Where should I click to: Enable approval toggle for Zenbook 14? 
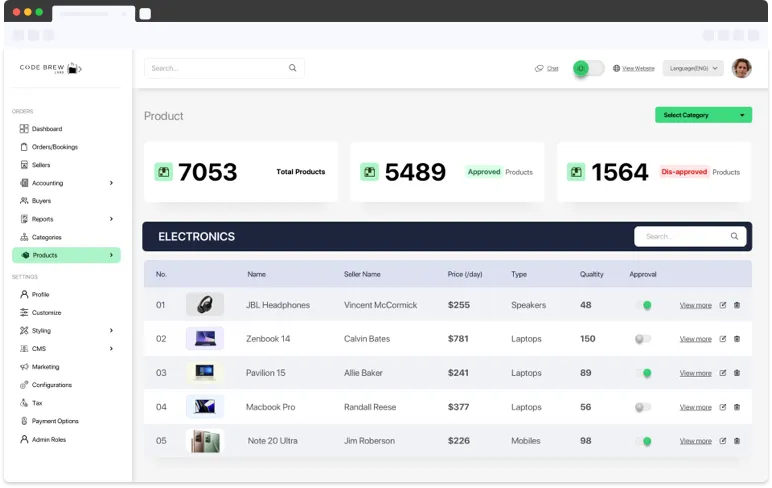coord(642,339)
